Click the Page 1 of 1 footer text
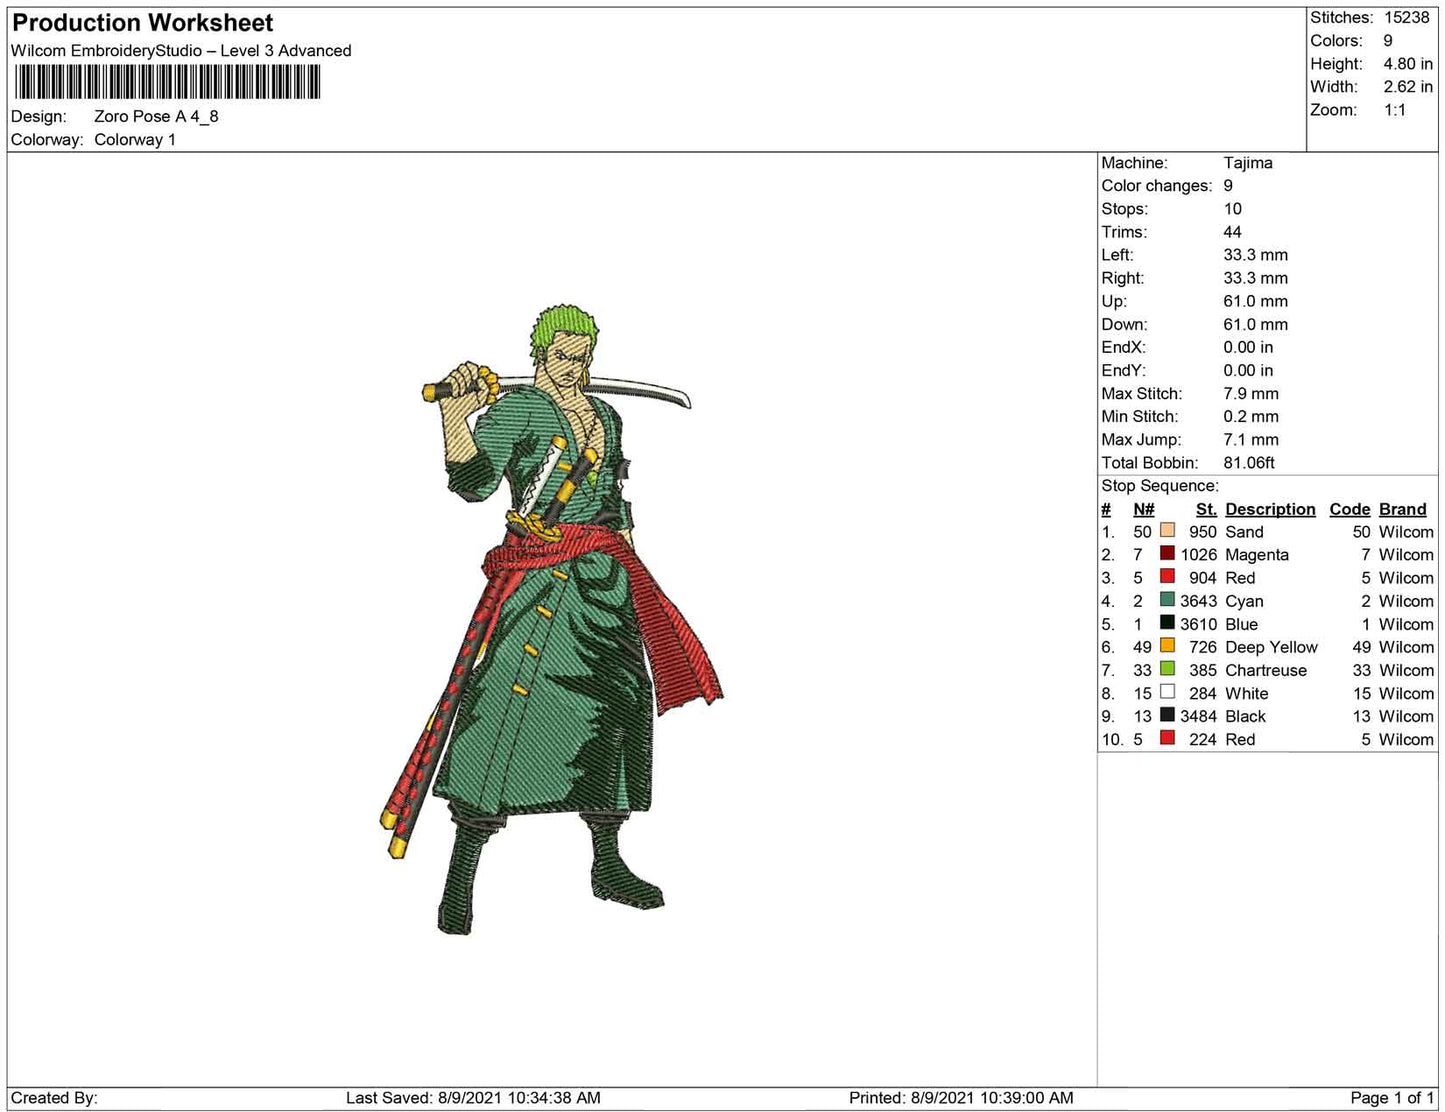 pos(1391,1098)
